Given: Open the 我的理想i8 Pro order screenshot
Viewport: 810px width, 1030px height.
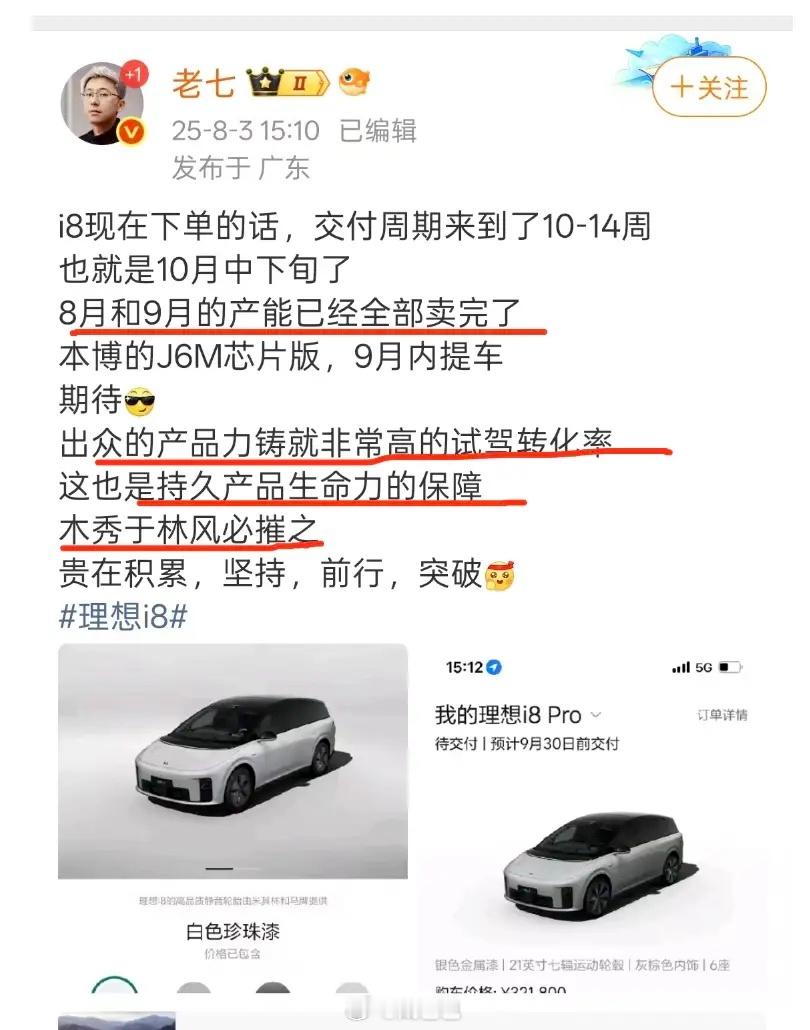Looking at the screenshot, I should (591, 818).
